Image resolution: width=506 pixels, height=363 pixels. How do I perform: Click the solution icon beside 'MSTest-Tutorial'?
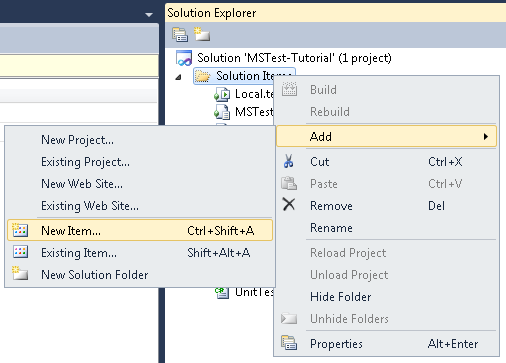[184, 58]
